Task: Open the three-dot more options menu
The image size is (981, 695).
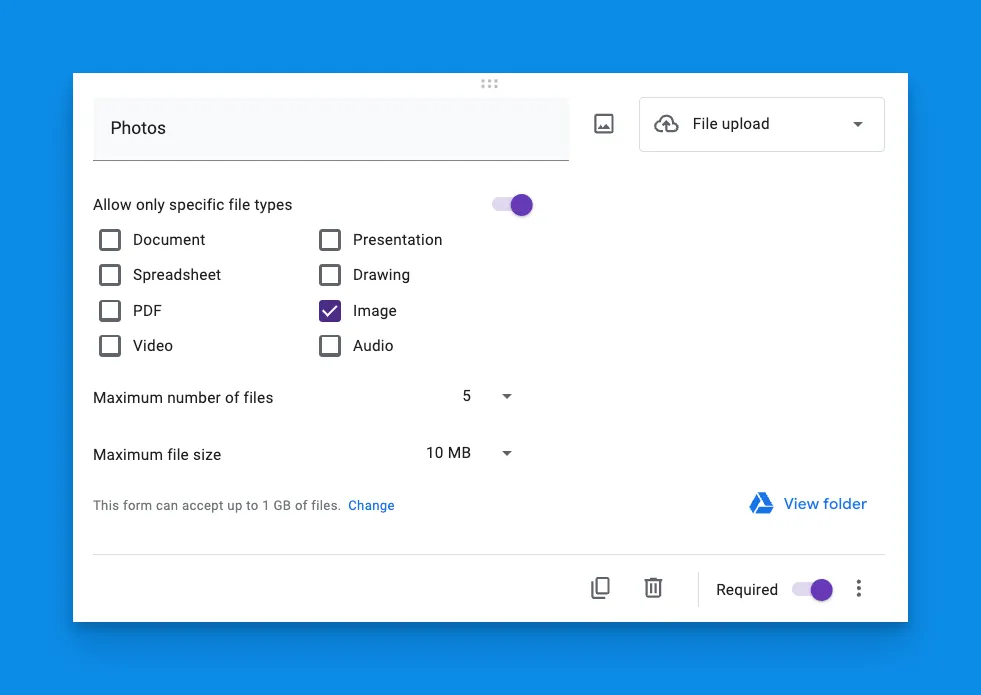Action: (x=858, y=589)
